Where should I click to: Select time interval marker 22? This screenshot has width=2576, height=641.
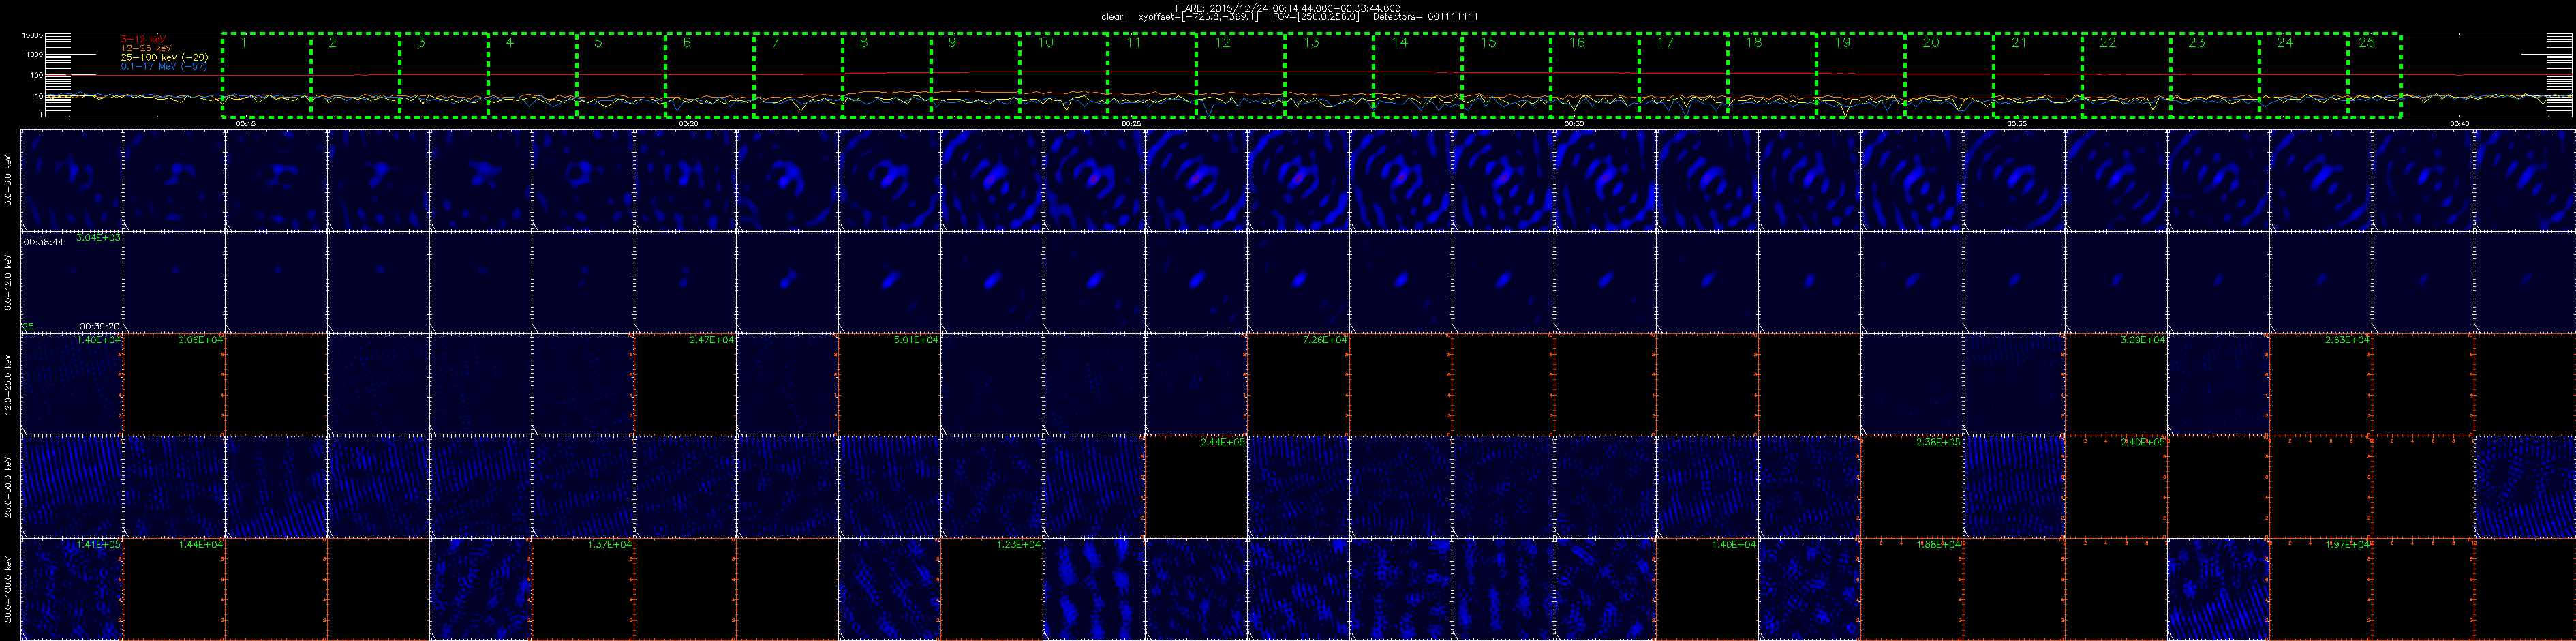2108,43
